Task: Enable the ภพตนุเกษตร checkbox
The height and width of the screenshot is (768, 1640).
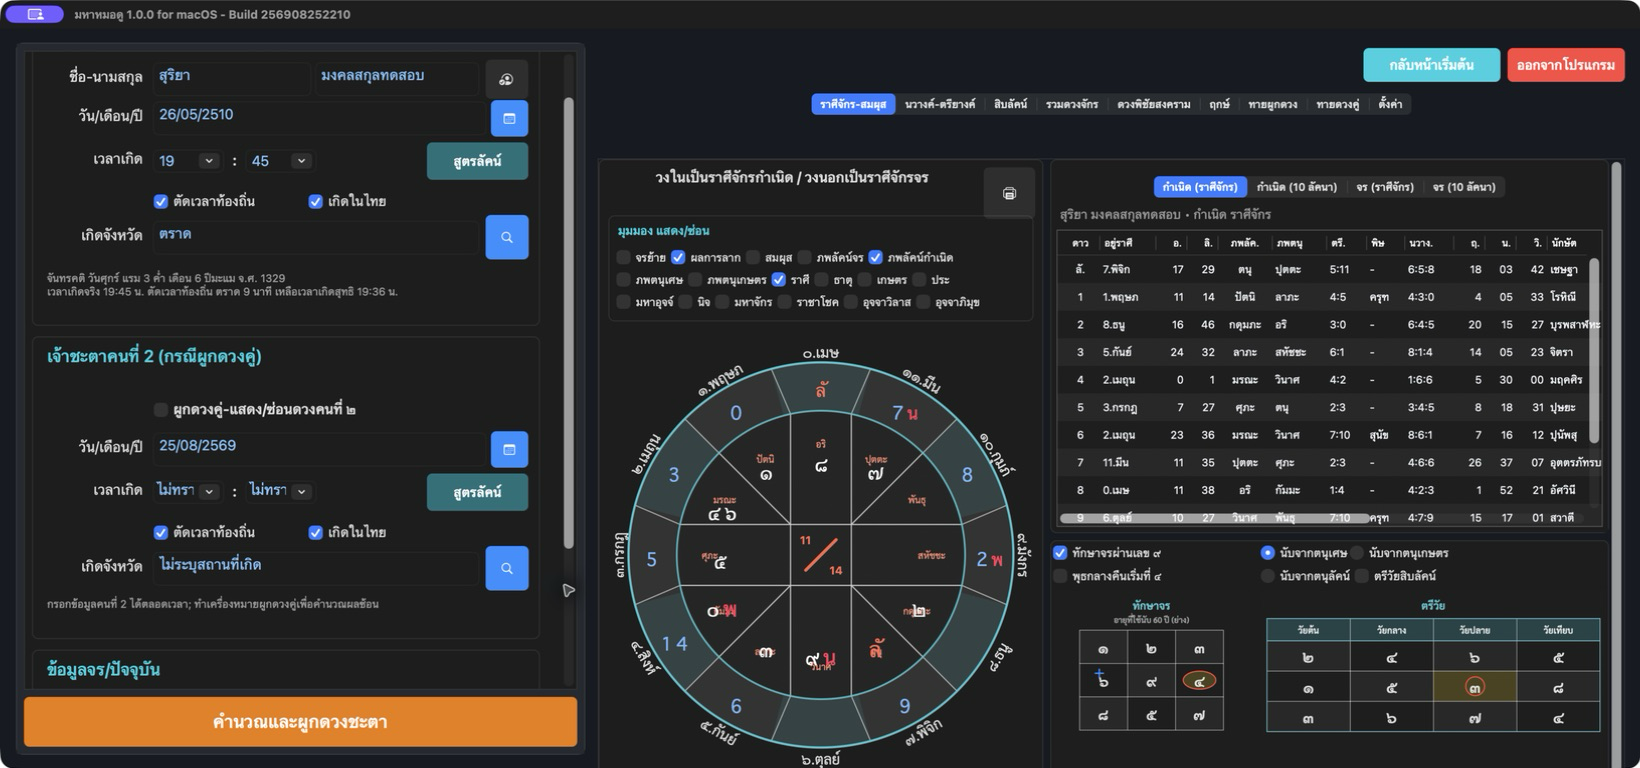Action: click(695, 280)
